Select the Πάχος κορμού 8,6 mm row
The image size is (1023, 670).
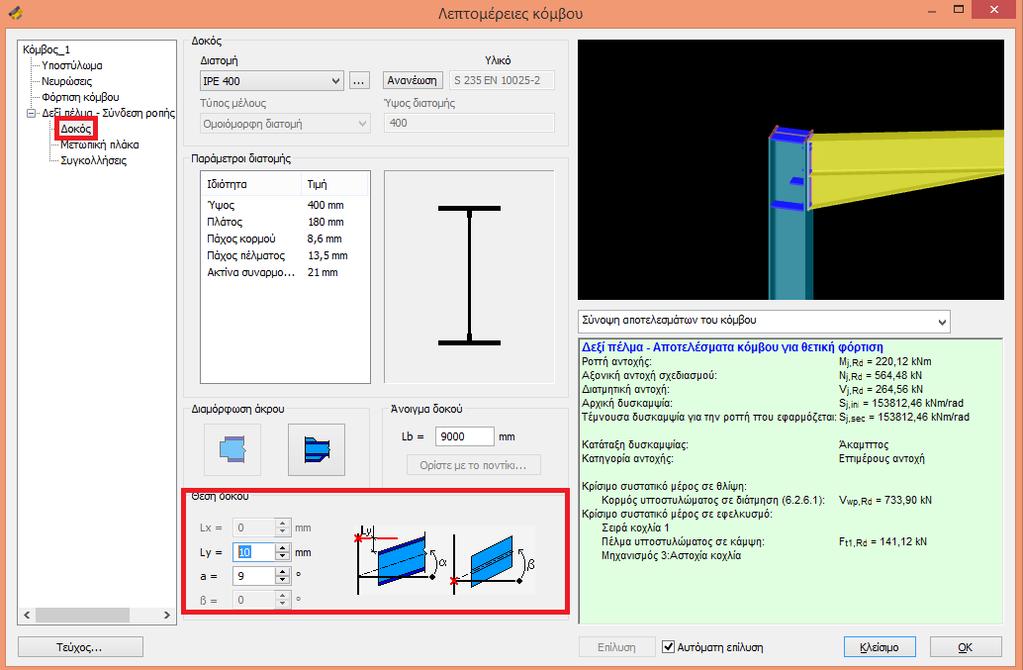285,239
